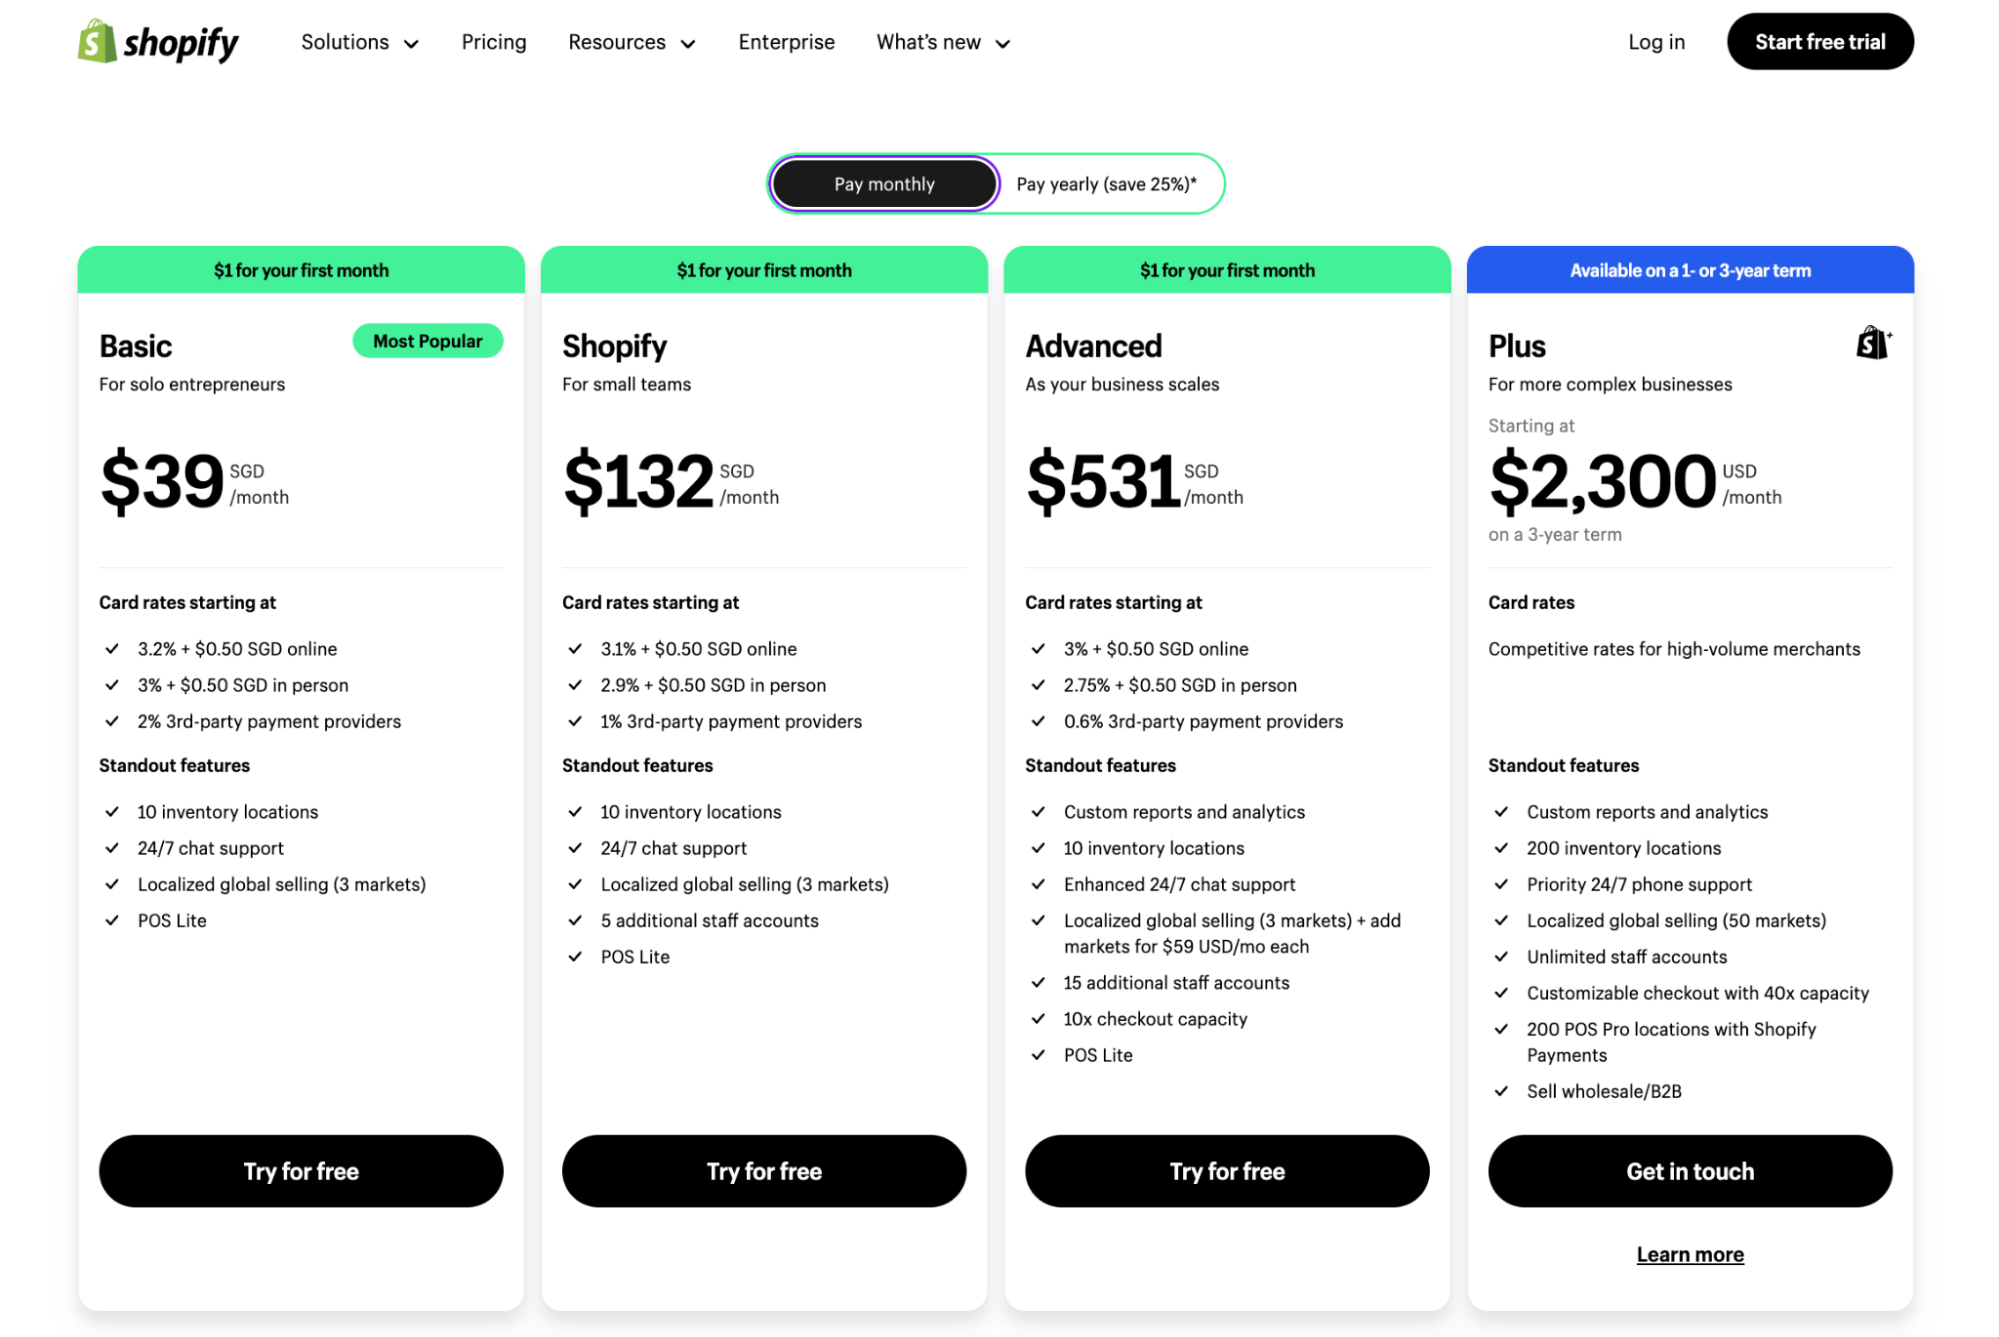
Task: Open the What's new menu
Action: coord(928,42)
